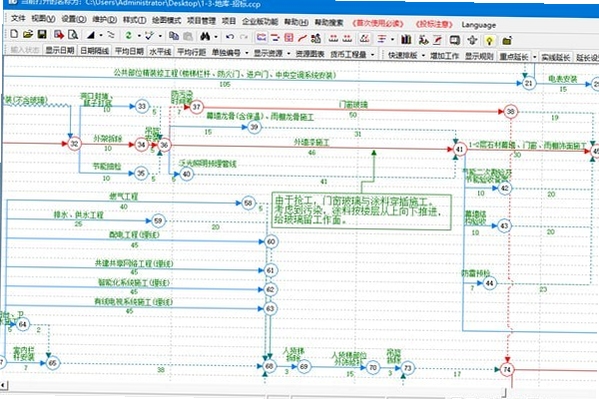Screen dimensions: 599x399
Task: Click the red curve line icon
Action: [302, 38]
